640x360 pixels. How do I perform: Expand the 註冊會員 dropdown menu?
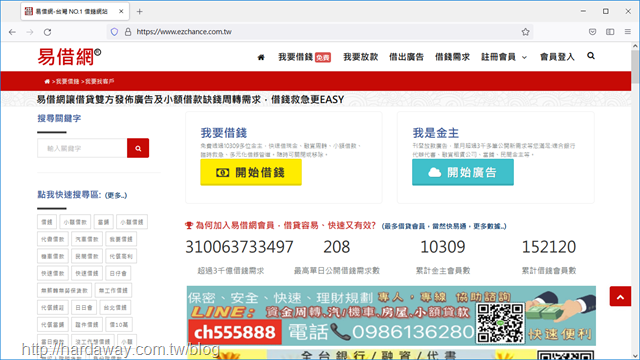(504, 57)
